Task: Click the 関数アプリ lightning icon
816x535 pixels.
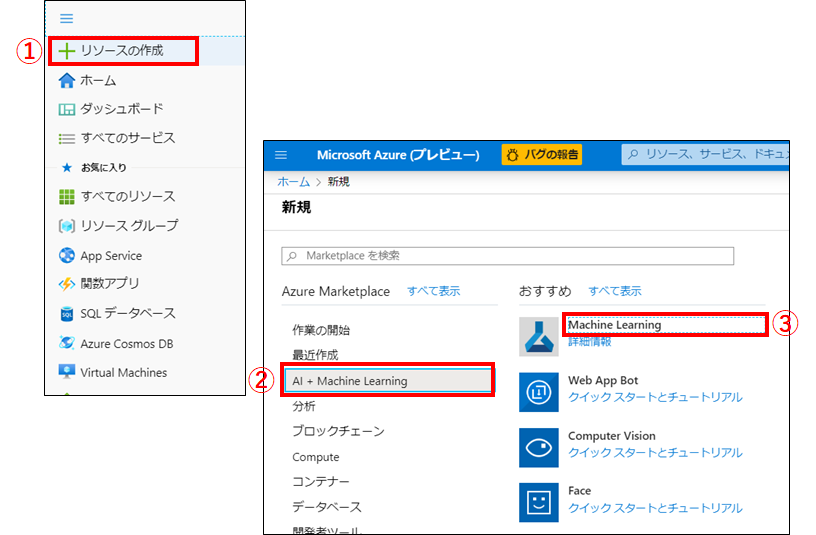Action: tap(67, 284)
